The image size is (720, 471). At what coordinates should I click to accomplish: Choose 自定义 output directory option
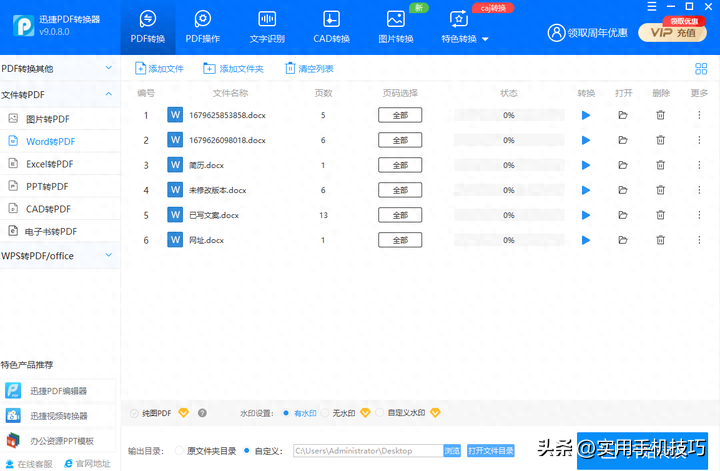(x=247, y=451)
